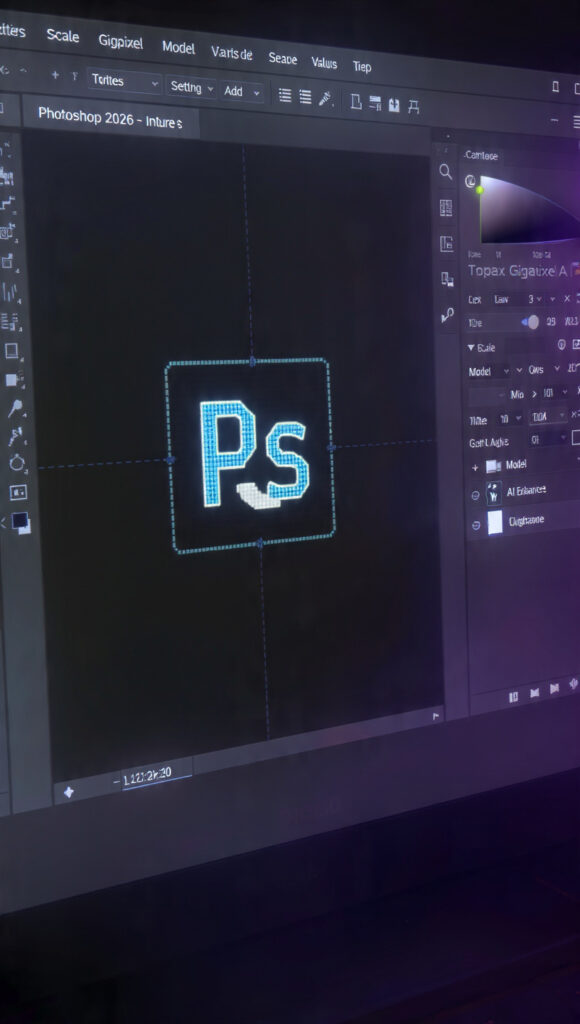Click the magnifier search icon in side strip
Screen dimensions: 580x1024
[x=445, y=172]
